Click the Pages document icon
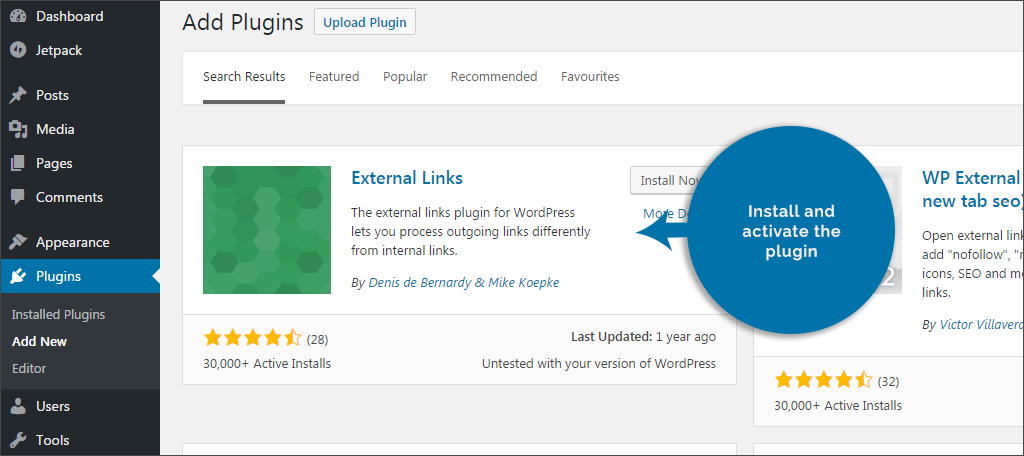This screenshot has height=456, width=1024. 18,163
